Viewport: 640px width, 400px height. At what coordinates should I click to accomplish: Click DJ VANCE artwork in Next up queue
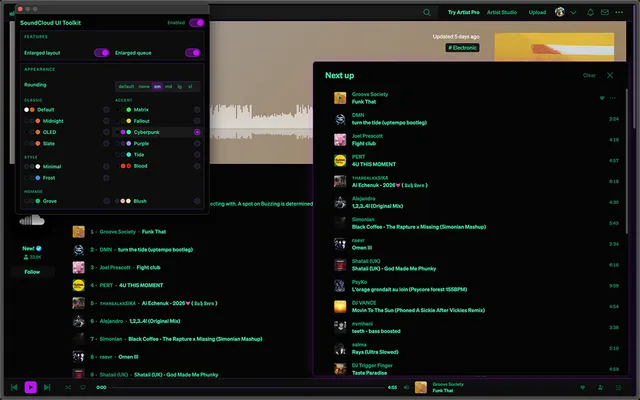(340, 306)
